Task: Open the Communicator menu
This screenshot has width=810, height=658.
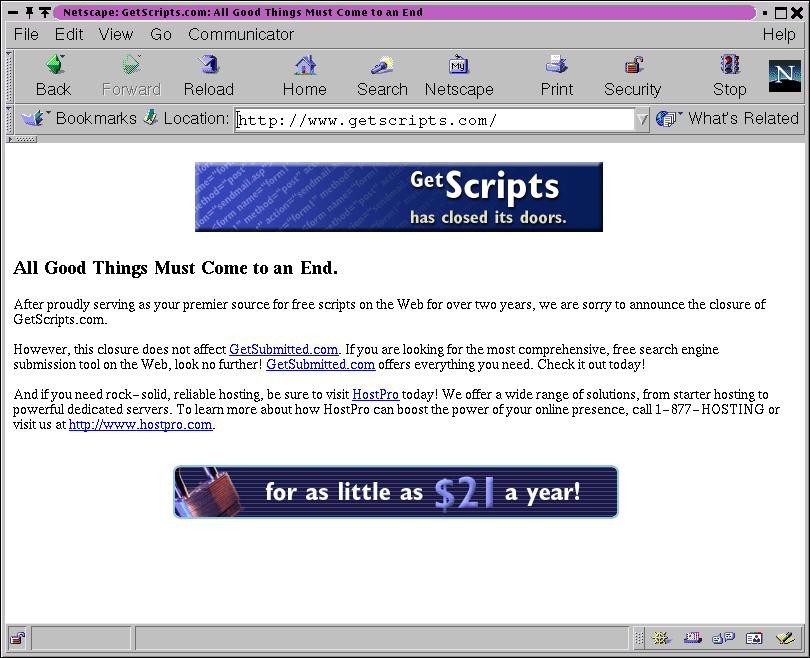Action: pyautogui.click(x=241, y=34)
